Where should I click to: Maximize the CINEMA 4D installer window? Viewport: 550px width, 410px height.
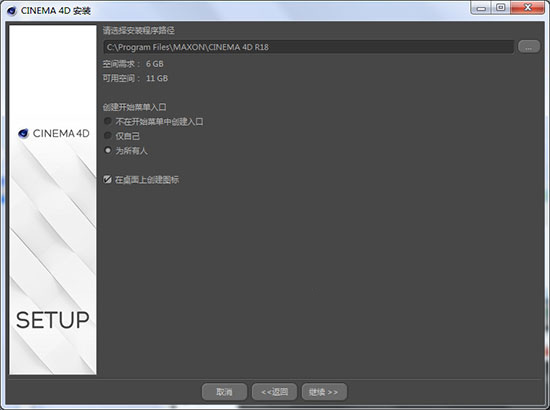click(501, 8)
